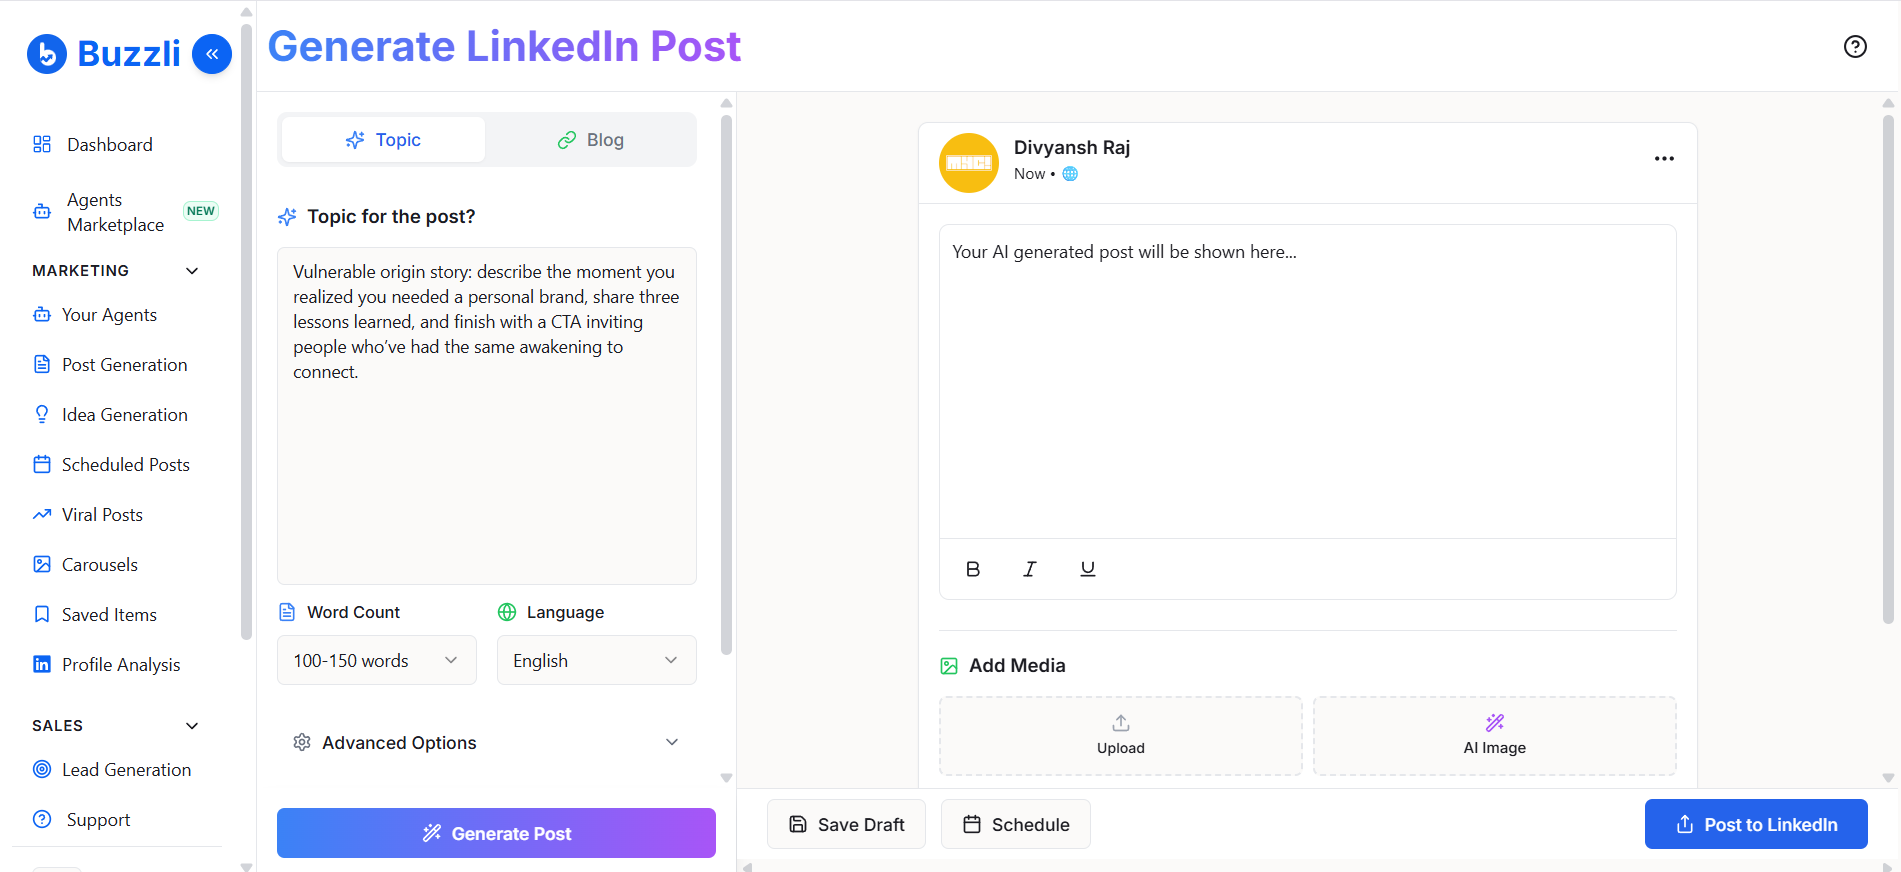1901x872 pixels.
Task: Expand the Advanced Options section
Action: click(487, 742)
